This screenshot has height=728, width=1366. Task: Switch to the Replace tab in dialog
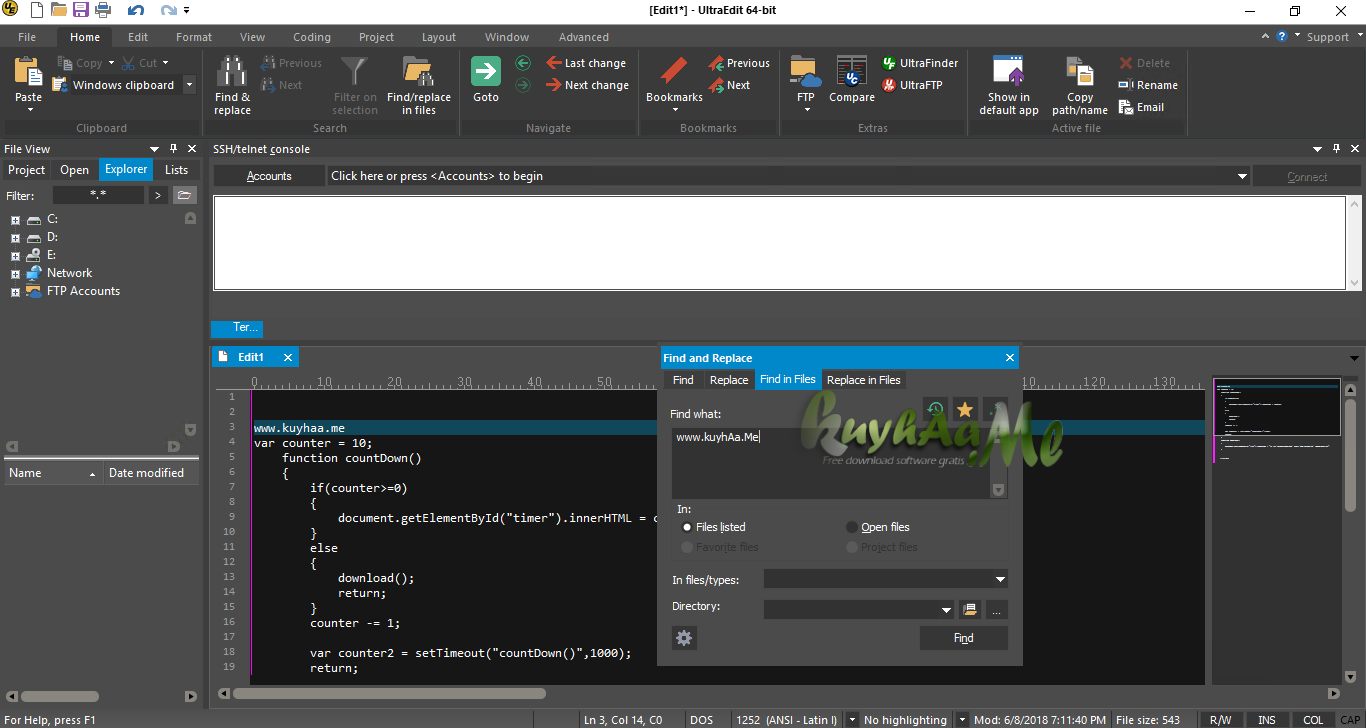tap(729, 380)
